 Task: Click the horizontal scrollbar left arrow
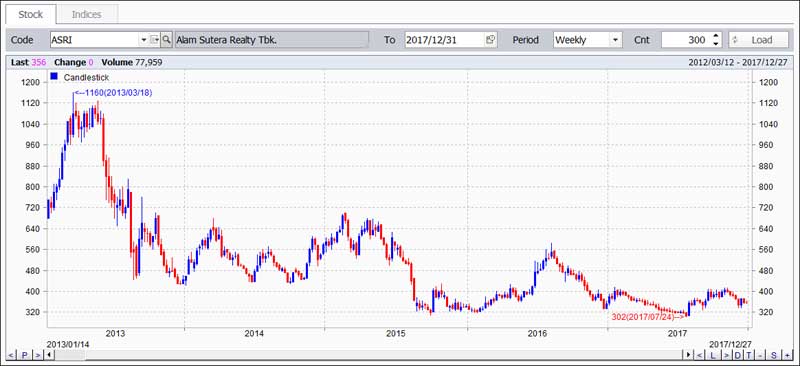click(x=49, y=355)
